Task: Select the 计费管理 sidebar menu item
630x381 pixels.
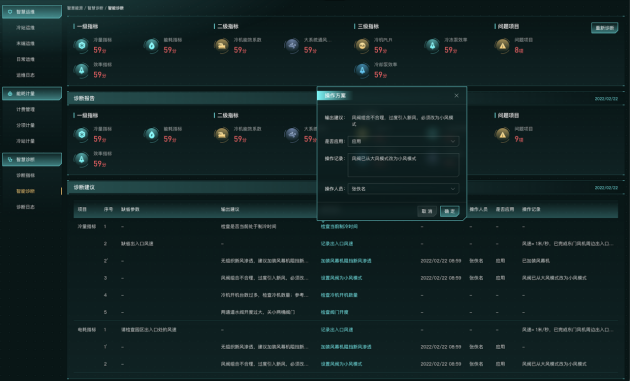Action: pos(26,109)
